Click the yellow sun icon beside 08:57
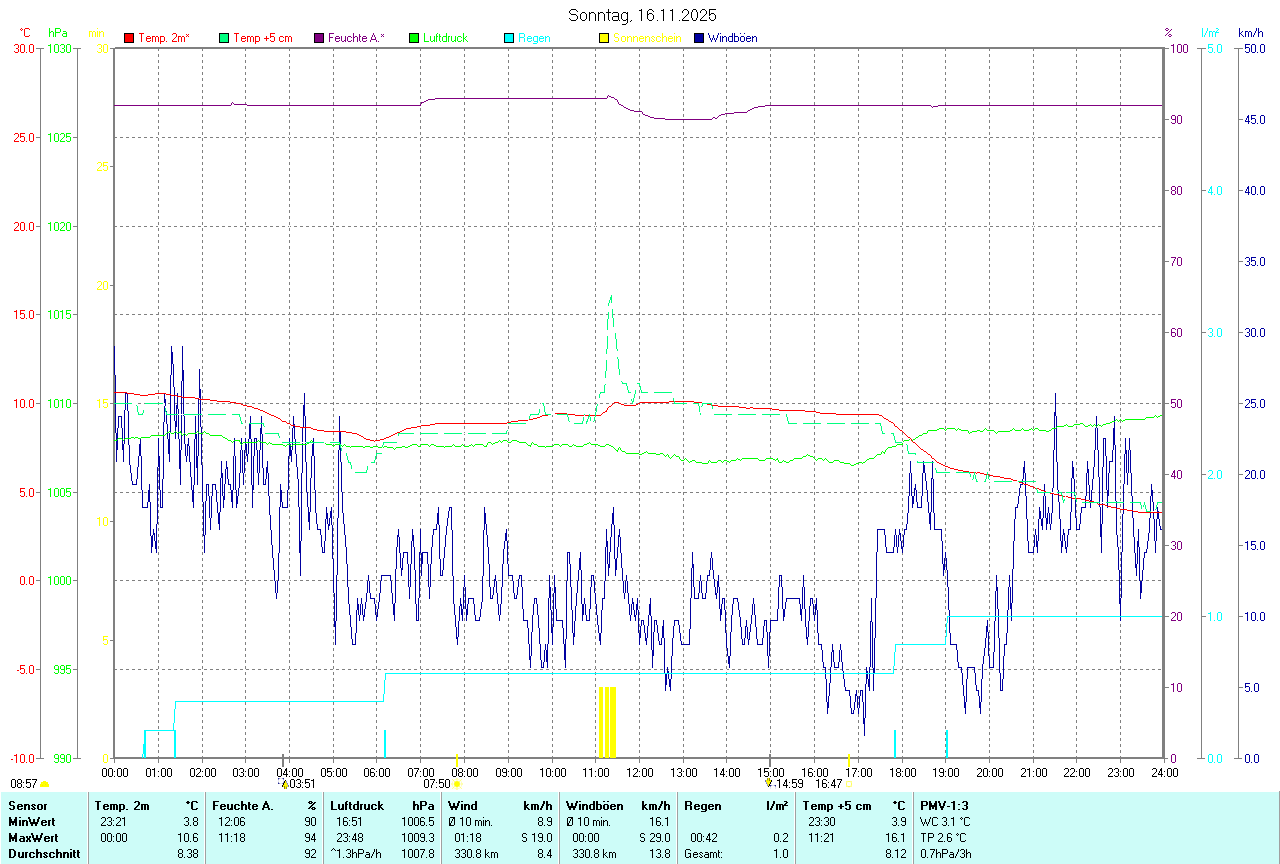This screenshot has height=864, width=1280. (x=44, y=785)
